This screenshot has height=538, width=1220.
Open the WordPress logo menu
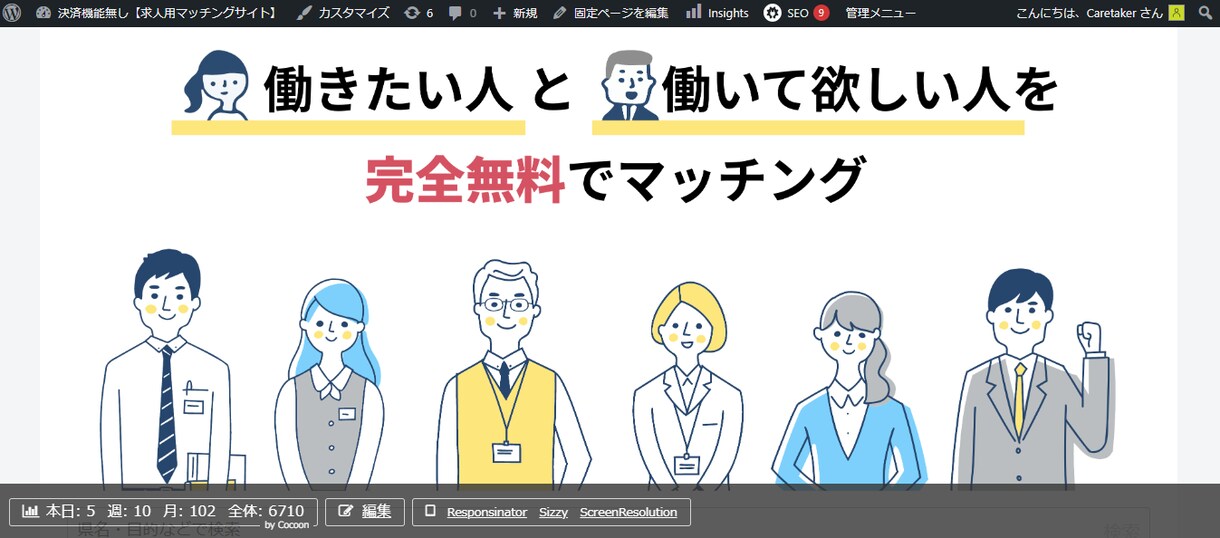tap(12, 13)
